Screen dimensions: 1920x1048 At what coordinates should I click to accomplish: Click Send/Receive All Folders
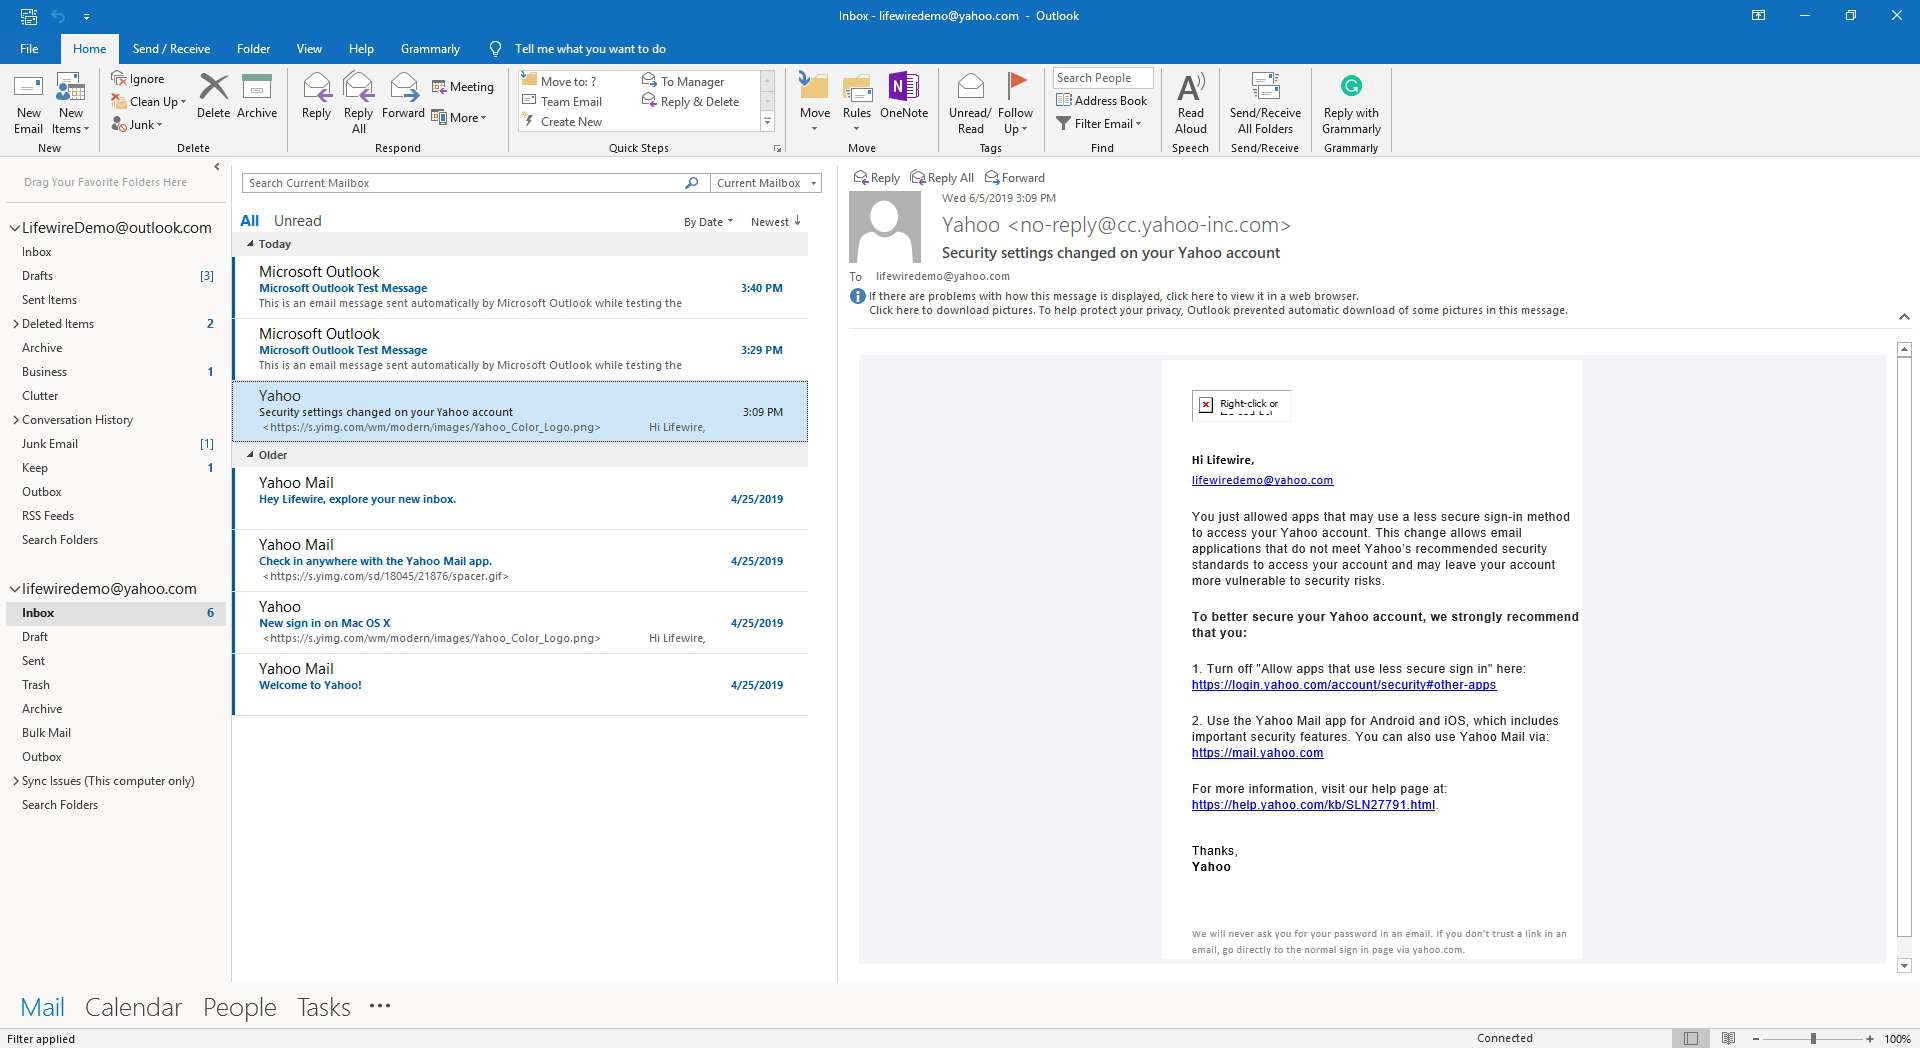tap(1265, 103)
